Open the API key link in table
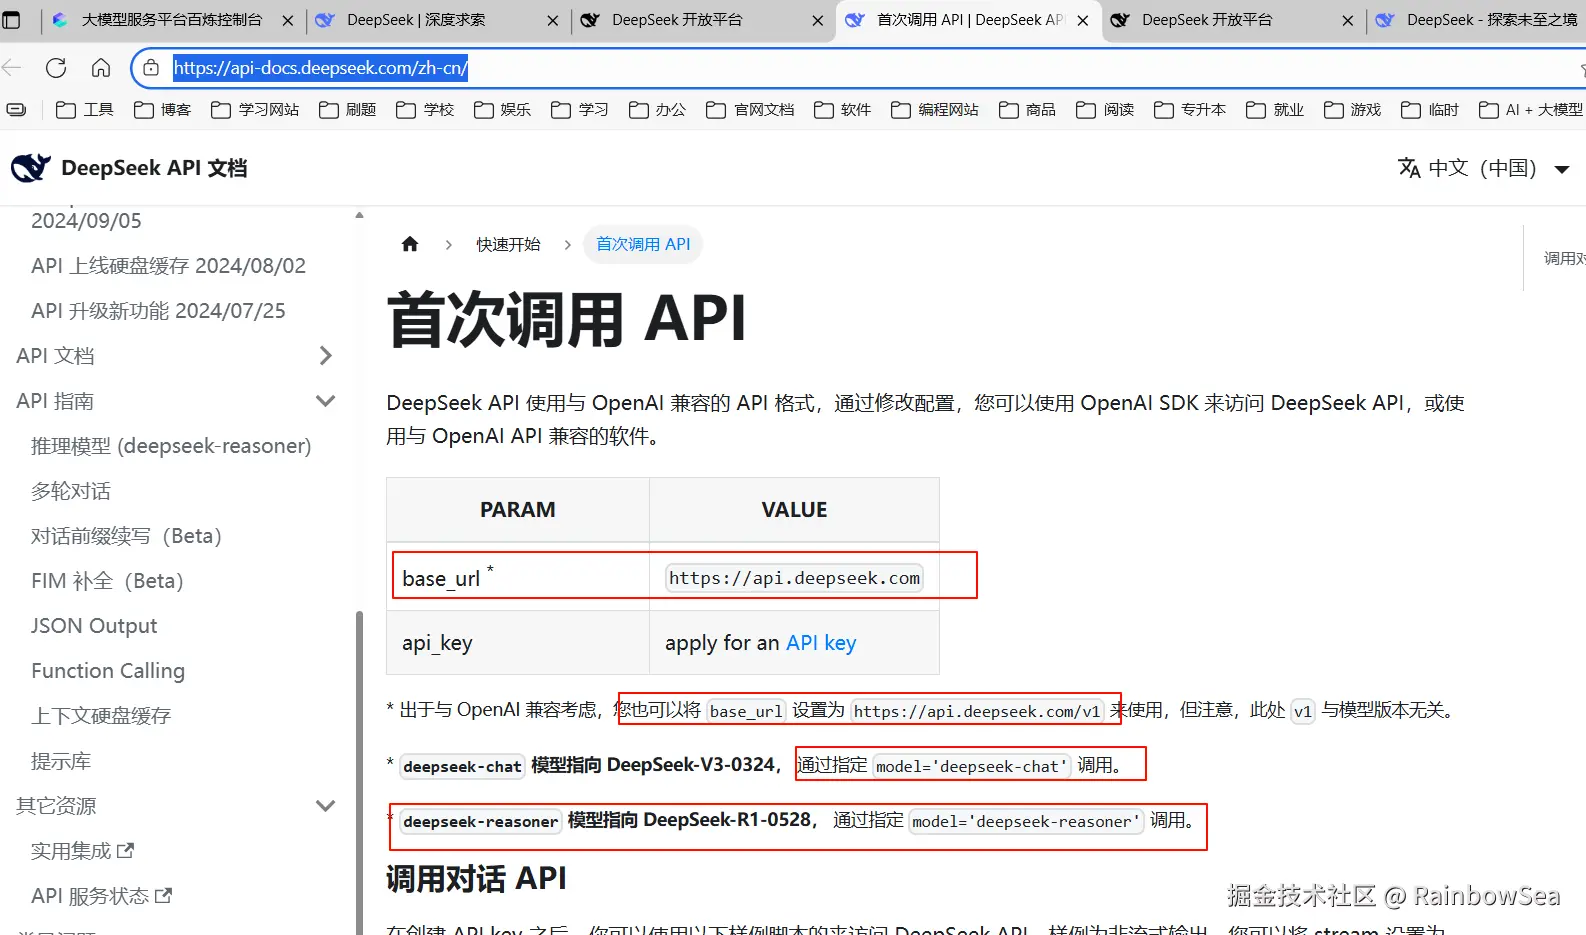This screenshot has width=1586, height=935. pos(821,643)
